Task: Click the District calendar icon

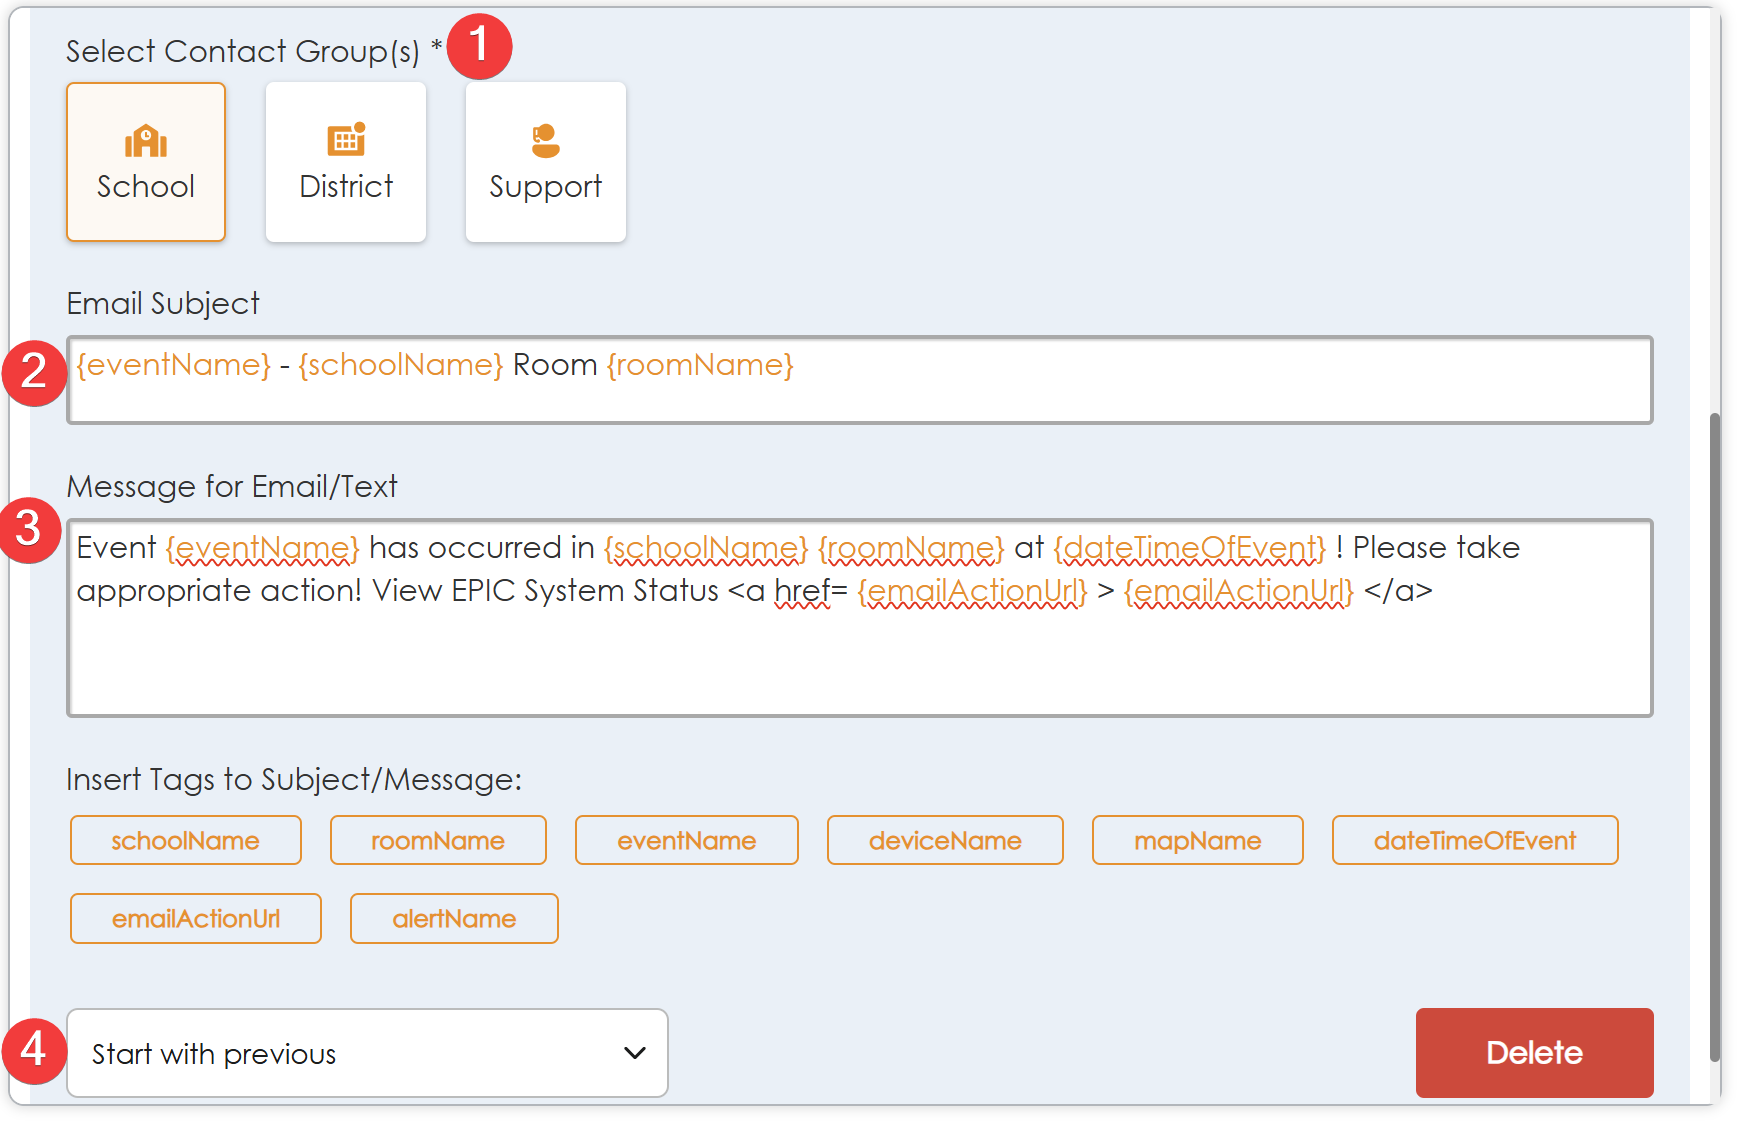Action: pos(346,141)
